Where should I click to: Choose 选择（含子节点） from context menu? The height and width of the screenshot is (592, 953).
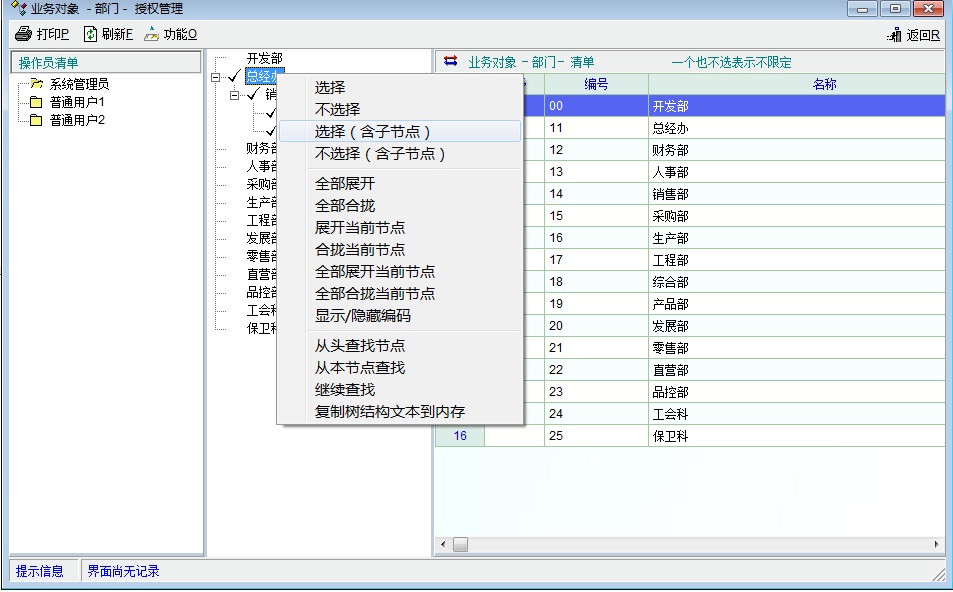click(x=373, y=132)
